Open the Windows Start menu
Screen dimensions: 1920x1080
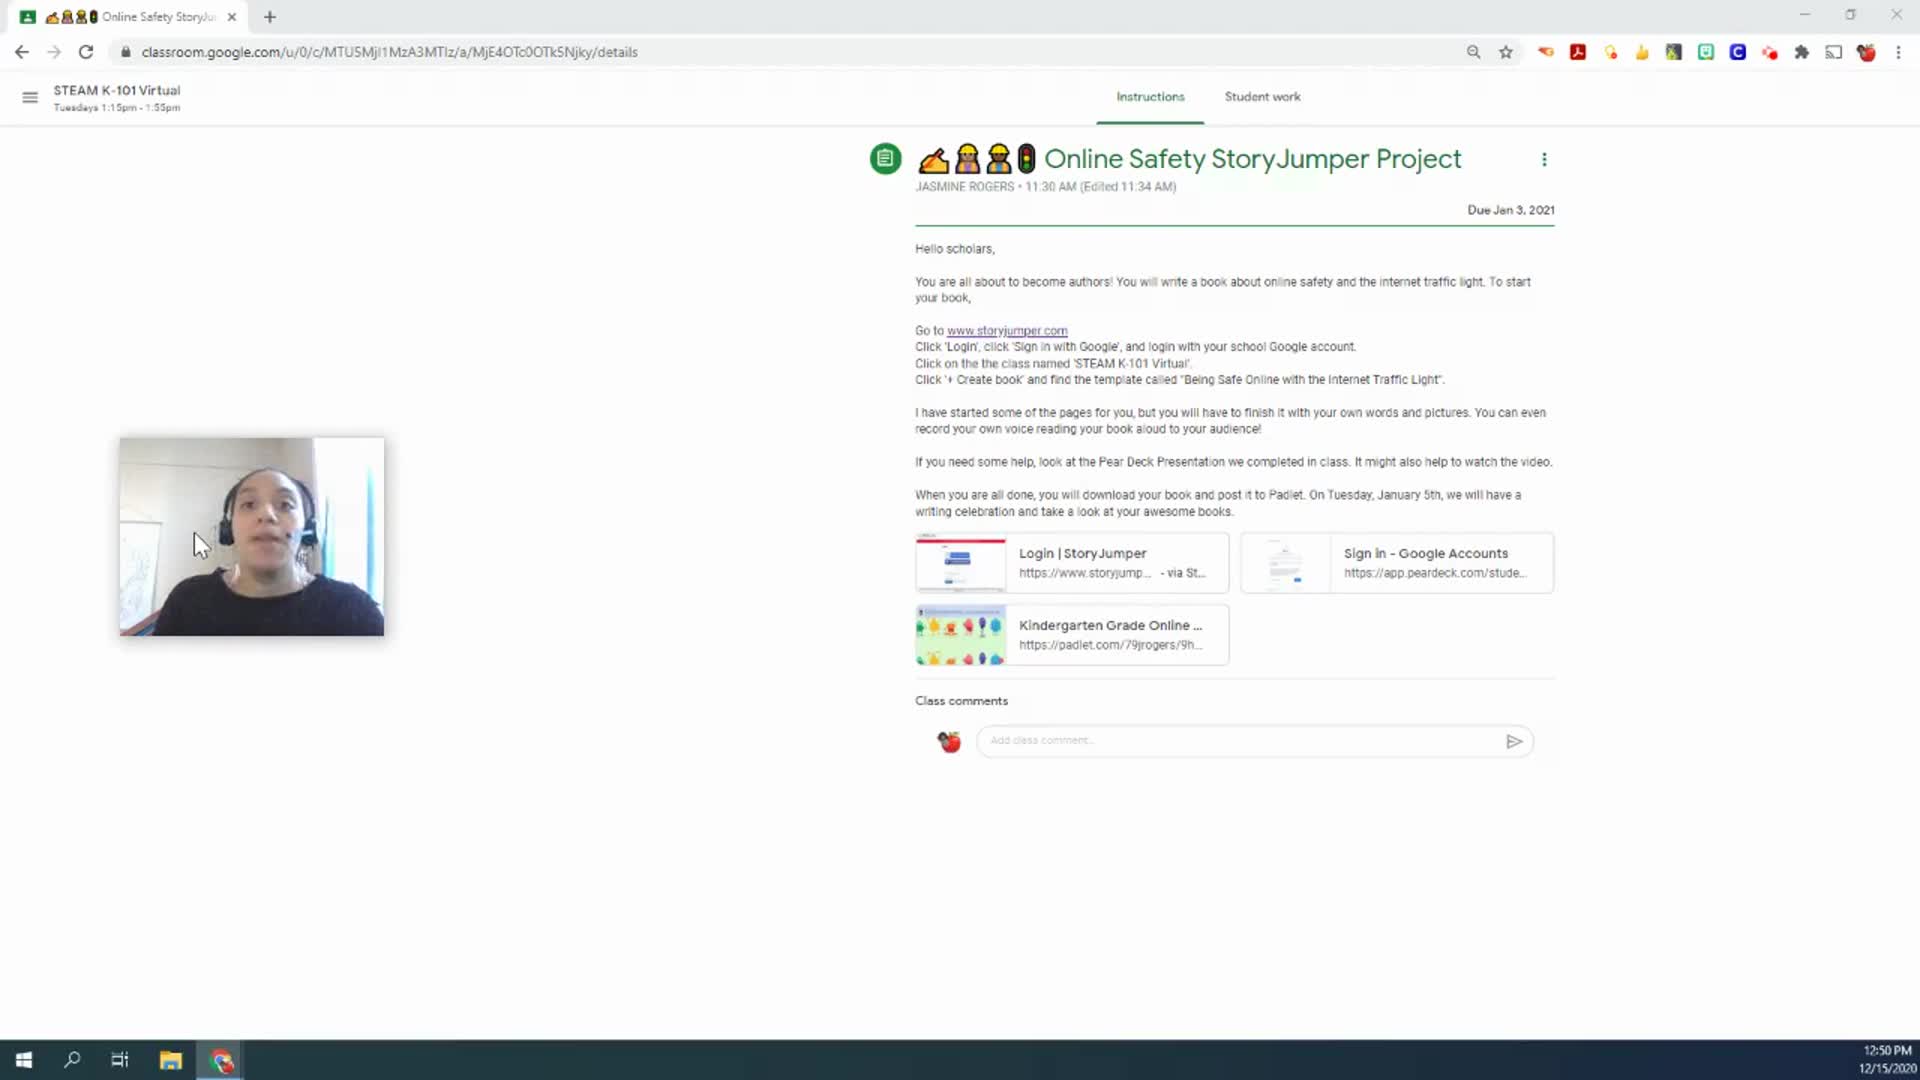[24, 1060]
